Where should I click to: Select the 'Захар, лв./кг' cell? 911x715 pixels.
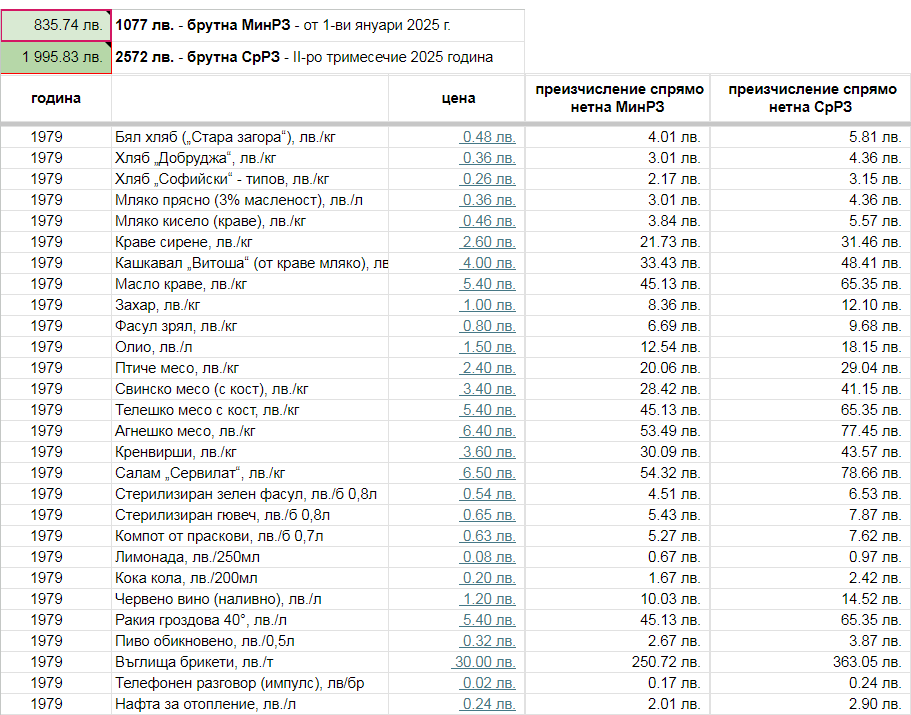click(x=250, y=305)
